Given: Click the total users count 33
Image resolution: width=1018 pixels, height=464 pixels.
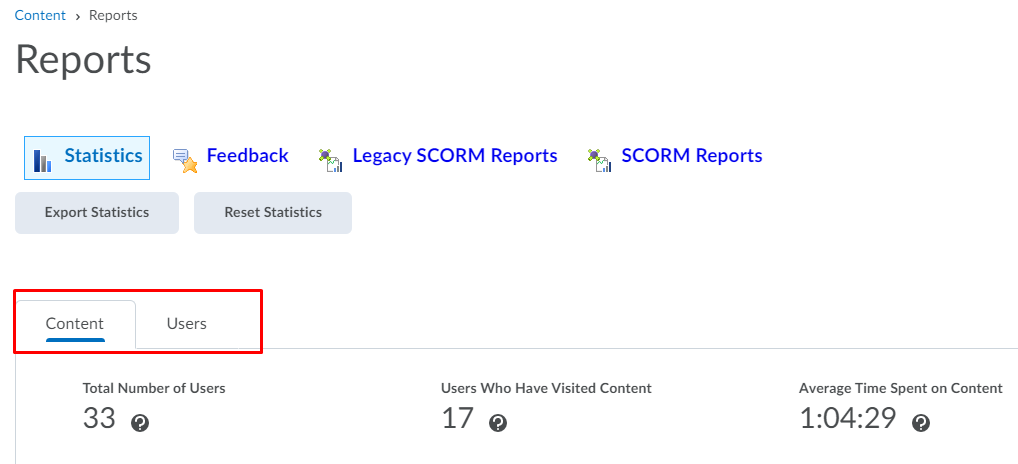Looking at the screenshot, I should coord(99,418).
